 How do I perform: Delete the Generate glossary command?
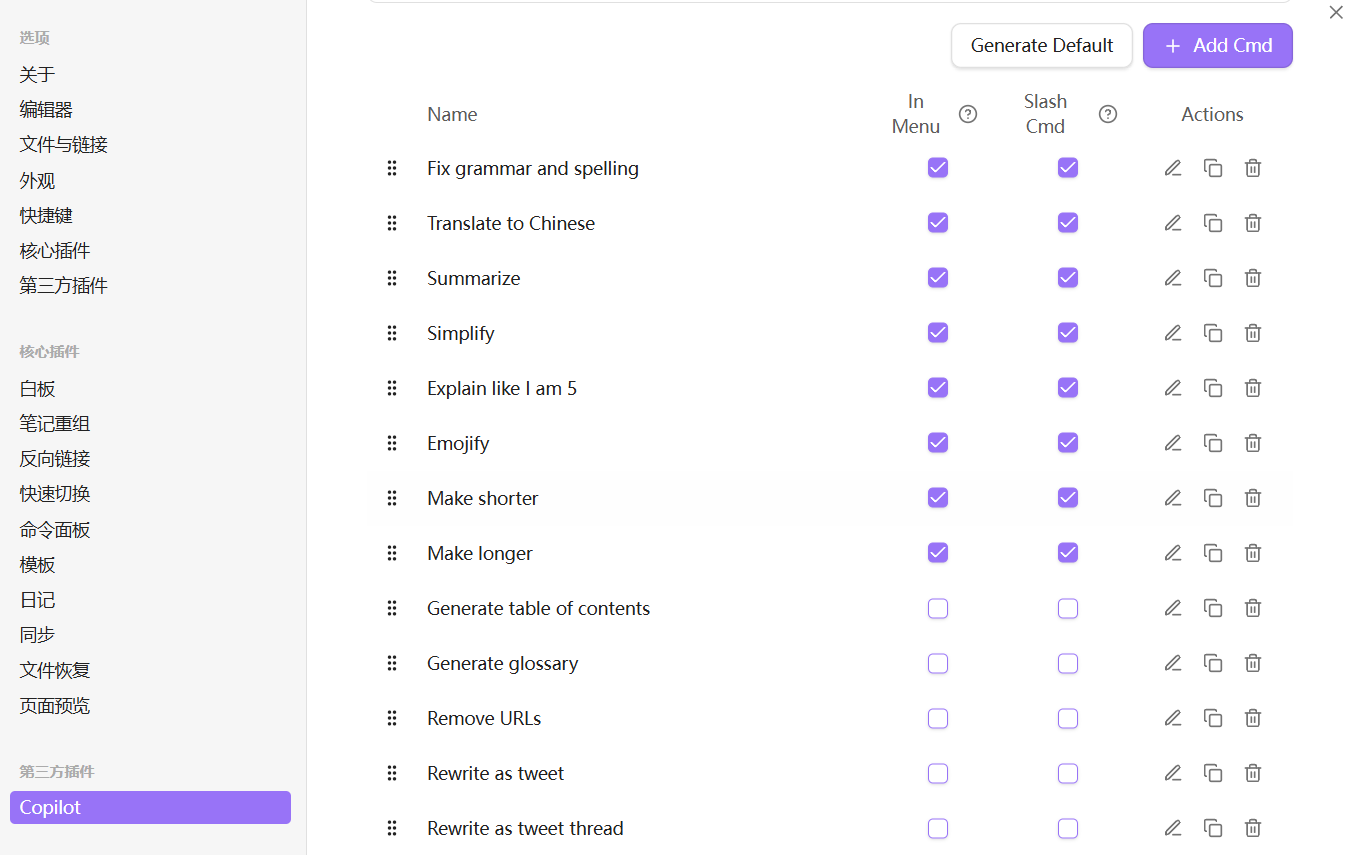1253,663
